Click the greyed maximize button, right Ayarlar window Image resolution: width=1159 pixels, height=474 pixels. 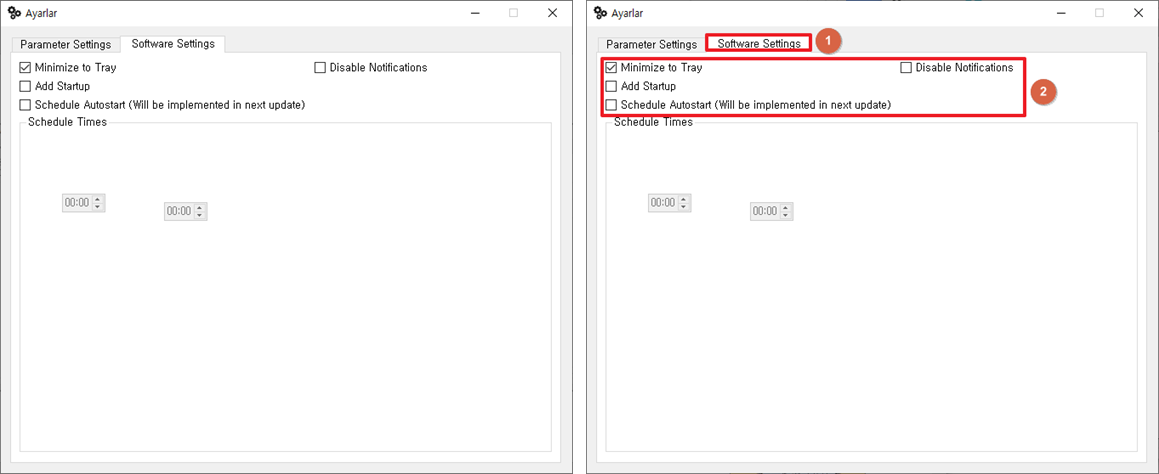[x=1099, y=13]
